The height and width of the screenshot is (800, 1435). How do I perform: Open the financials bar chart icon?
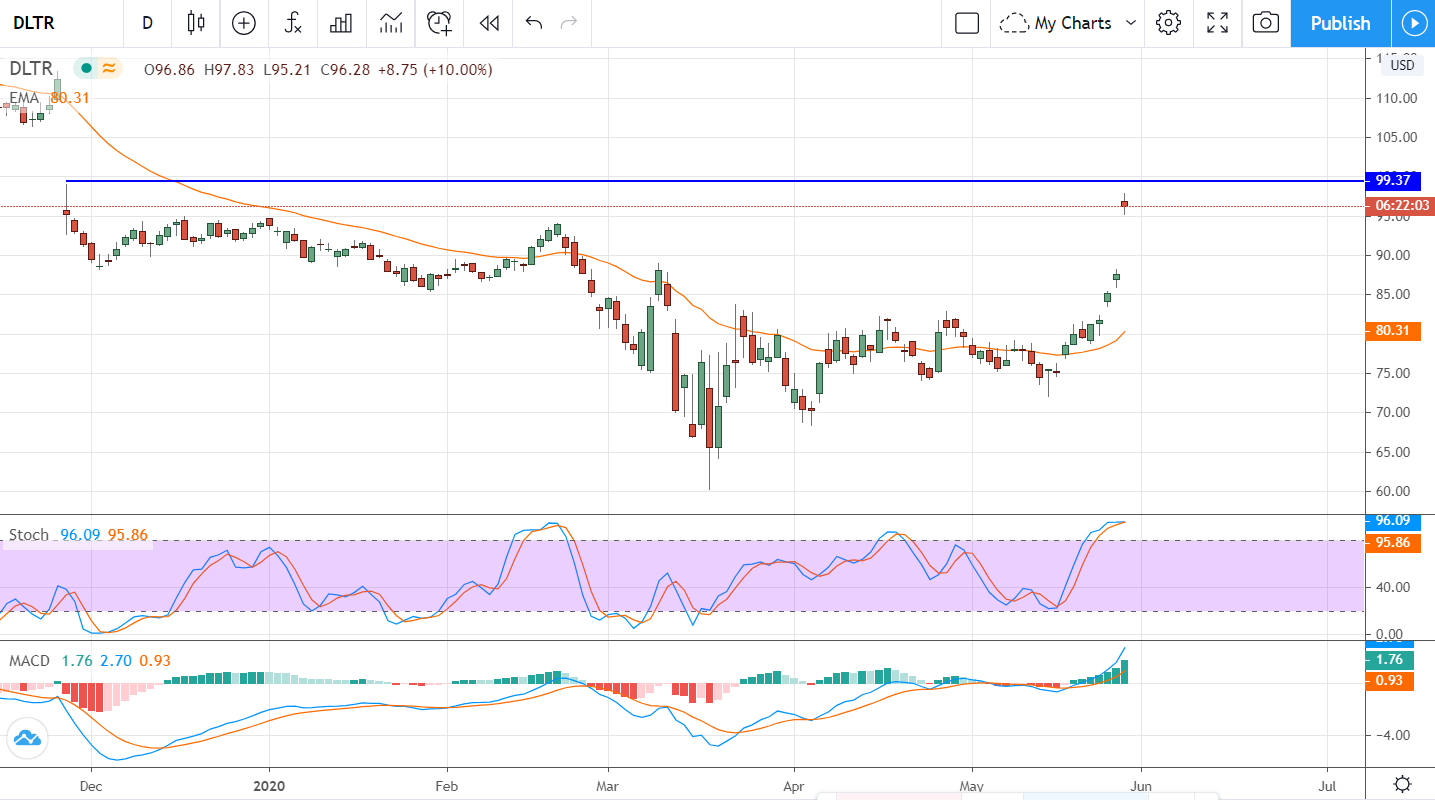(342, 23)
